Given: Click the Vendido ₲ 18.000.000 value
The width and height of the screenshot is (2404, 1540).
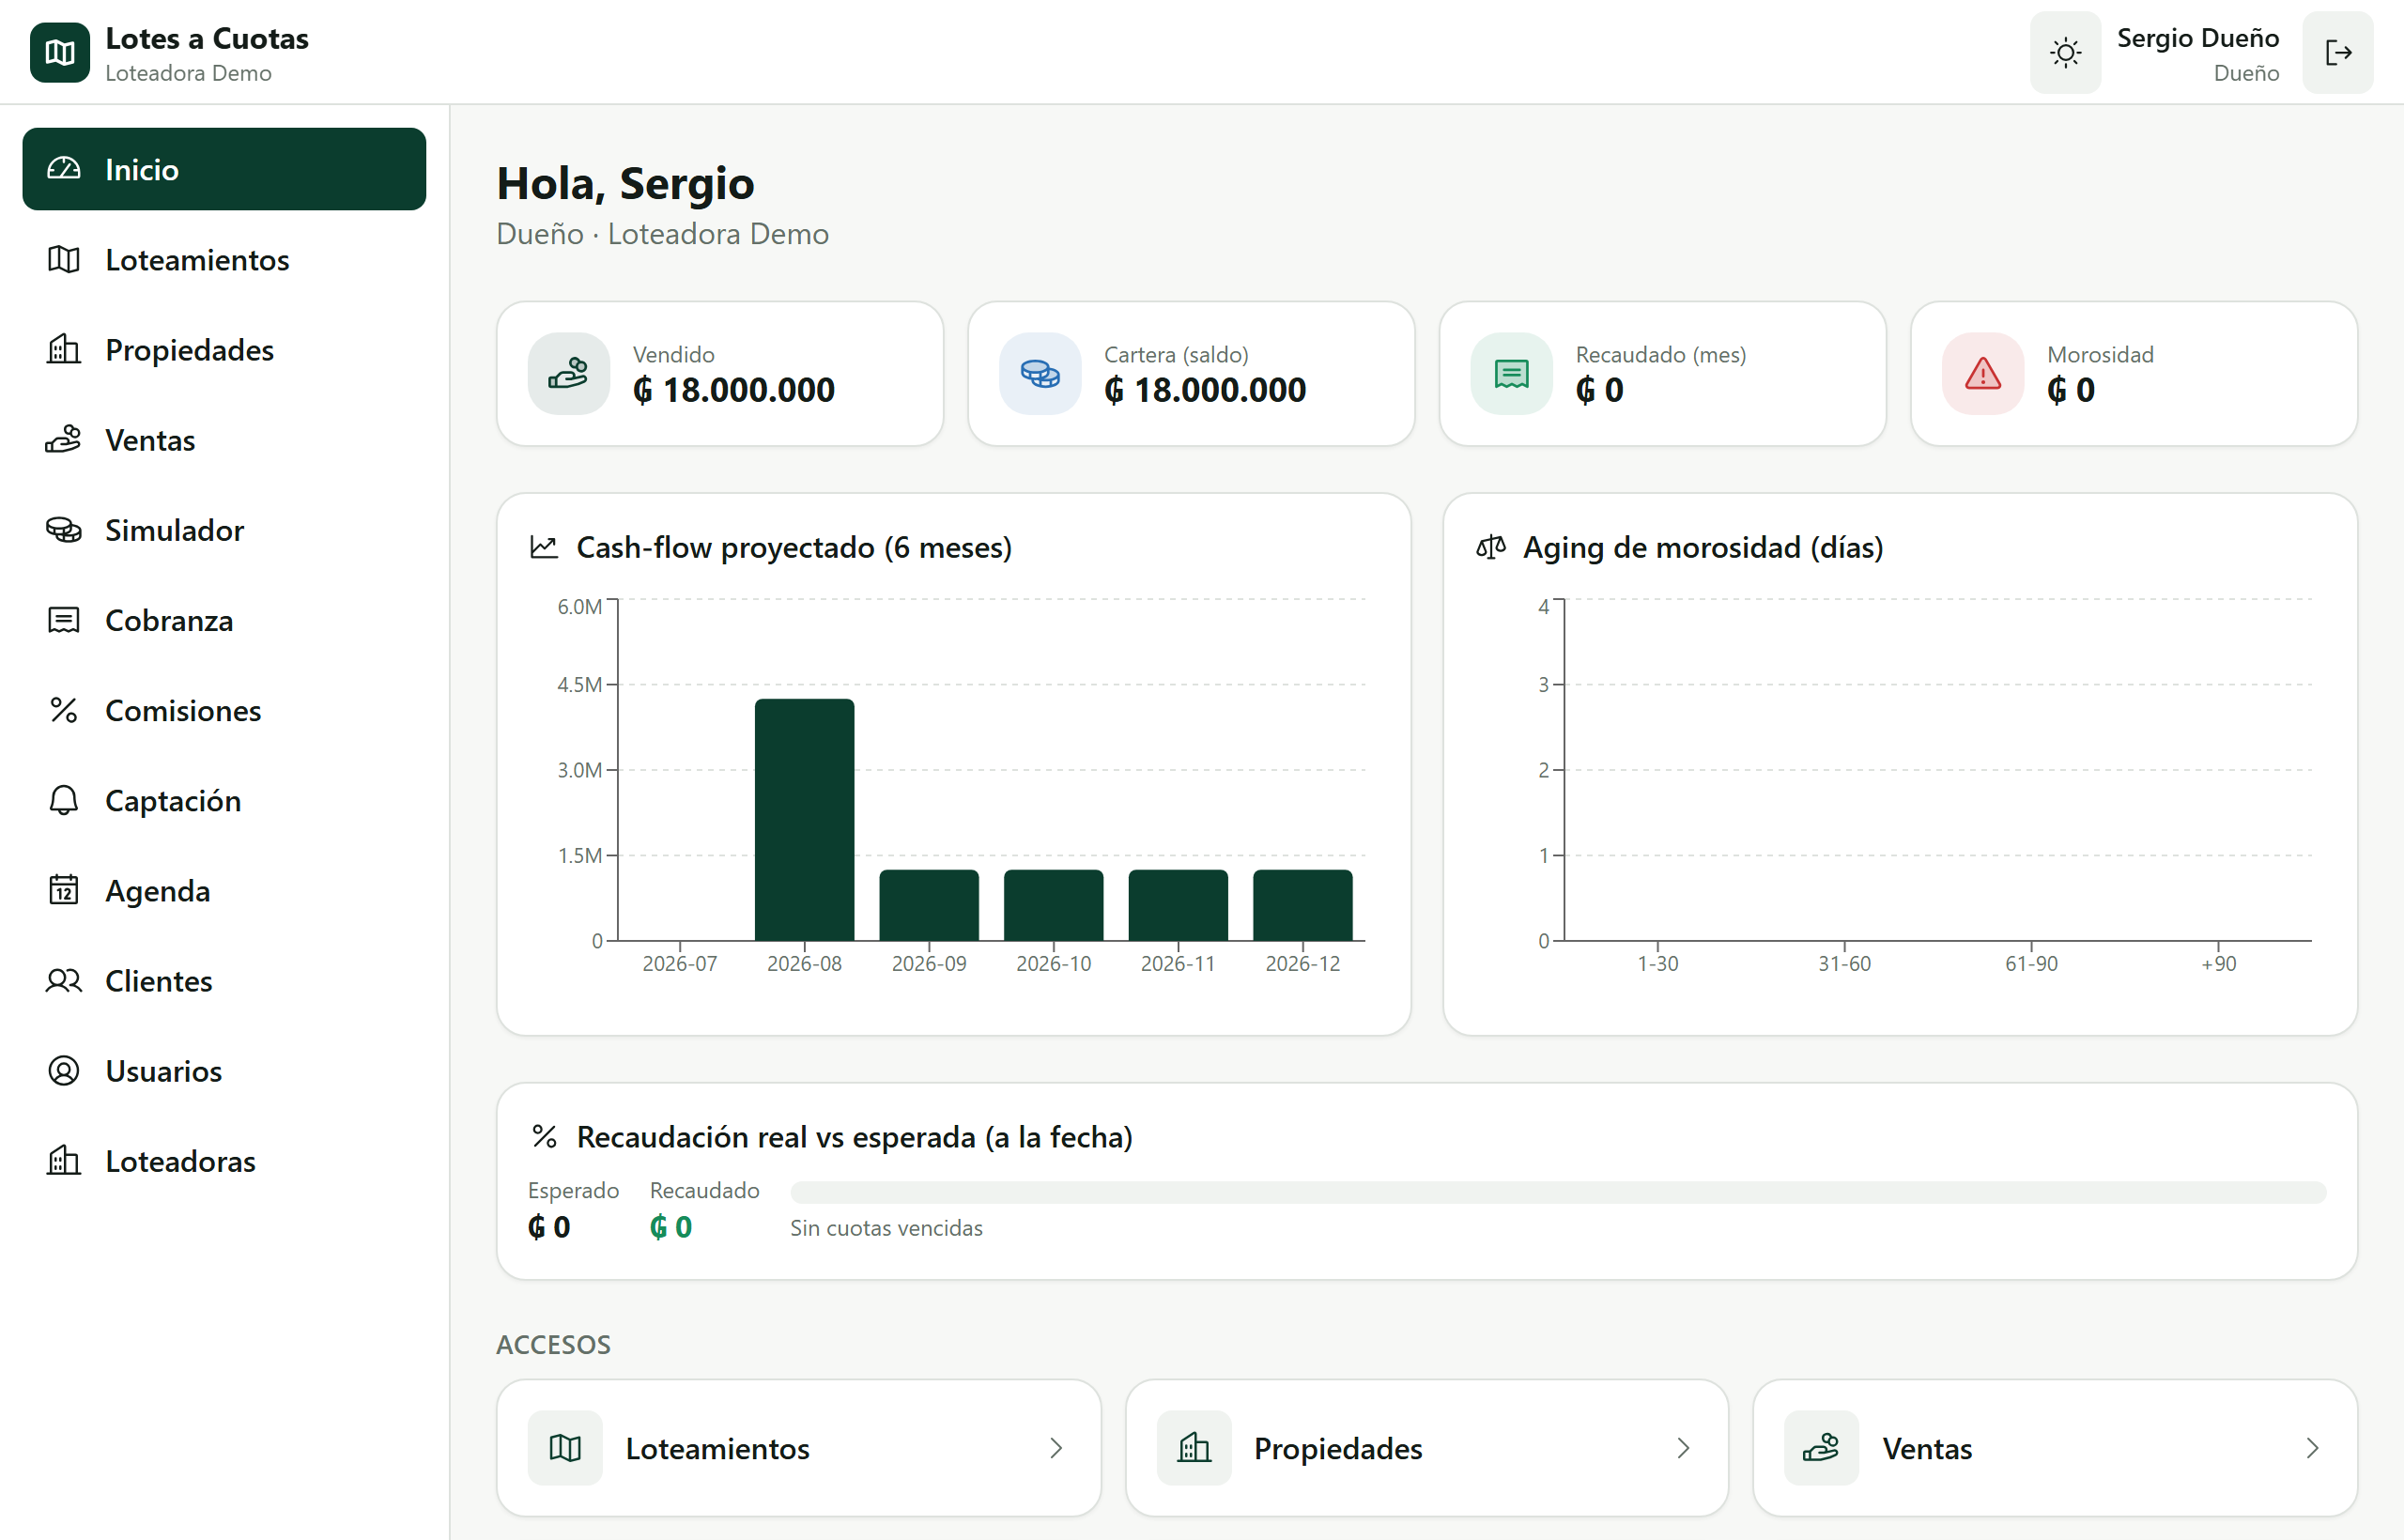Looking at the screenshot, I should [x=734, y=390].
